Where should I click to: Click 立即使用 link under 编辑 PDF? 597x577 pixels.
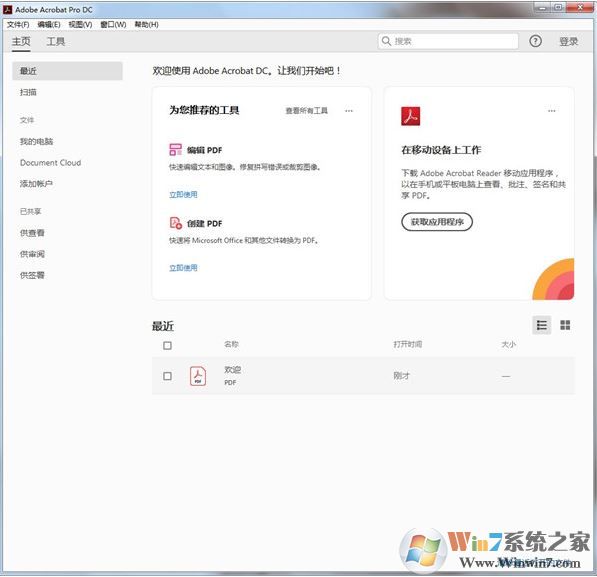point(183,195)
